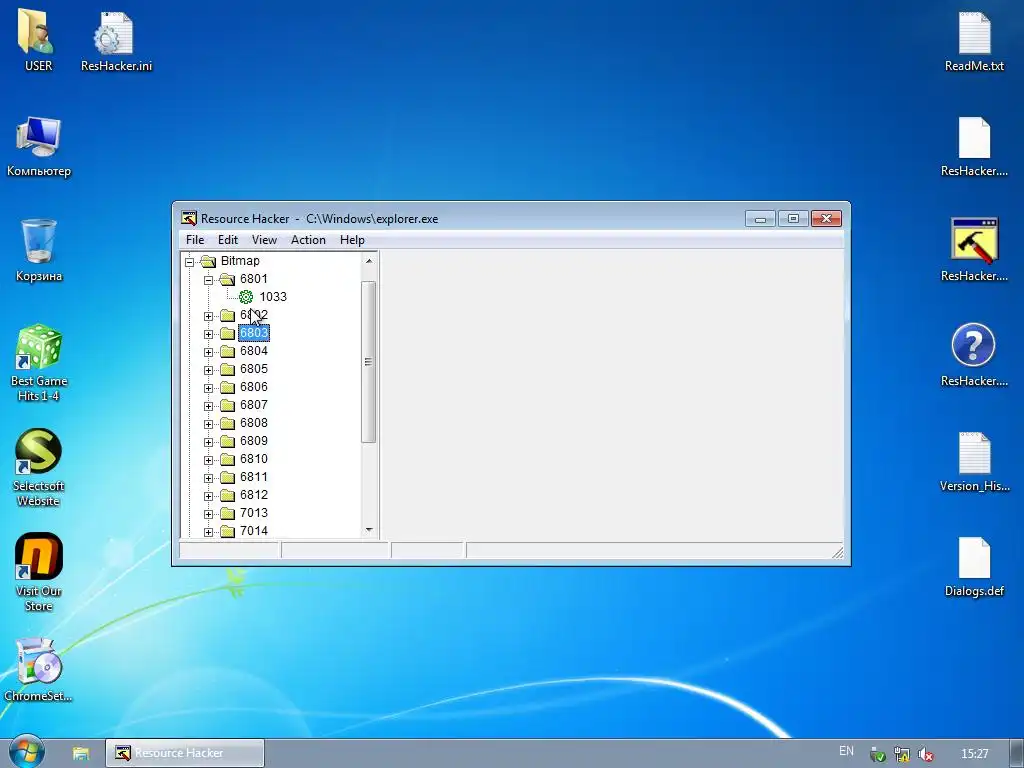Viewport: 1024px width, 768px height.
Task: Minimize the Resource Hacker window
Action: coord(760,219)
